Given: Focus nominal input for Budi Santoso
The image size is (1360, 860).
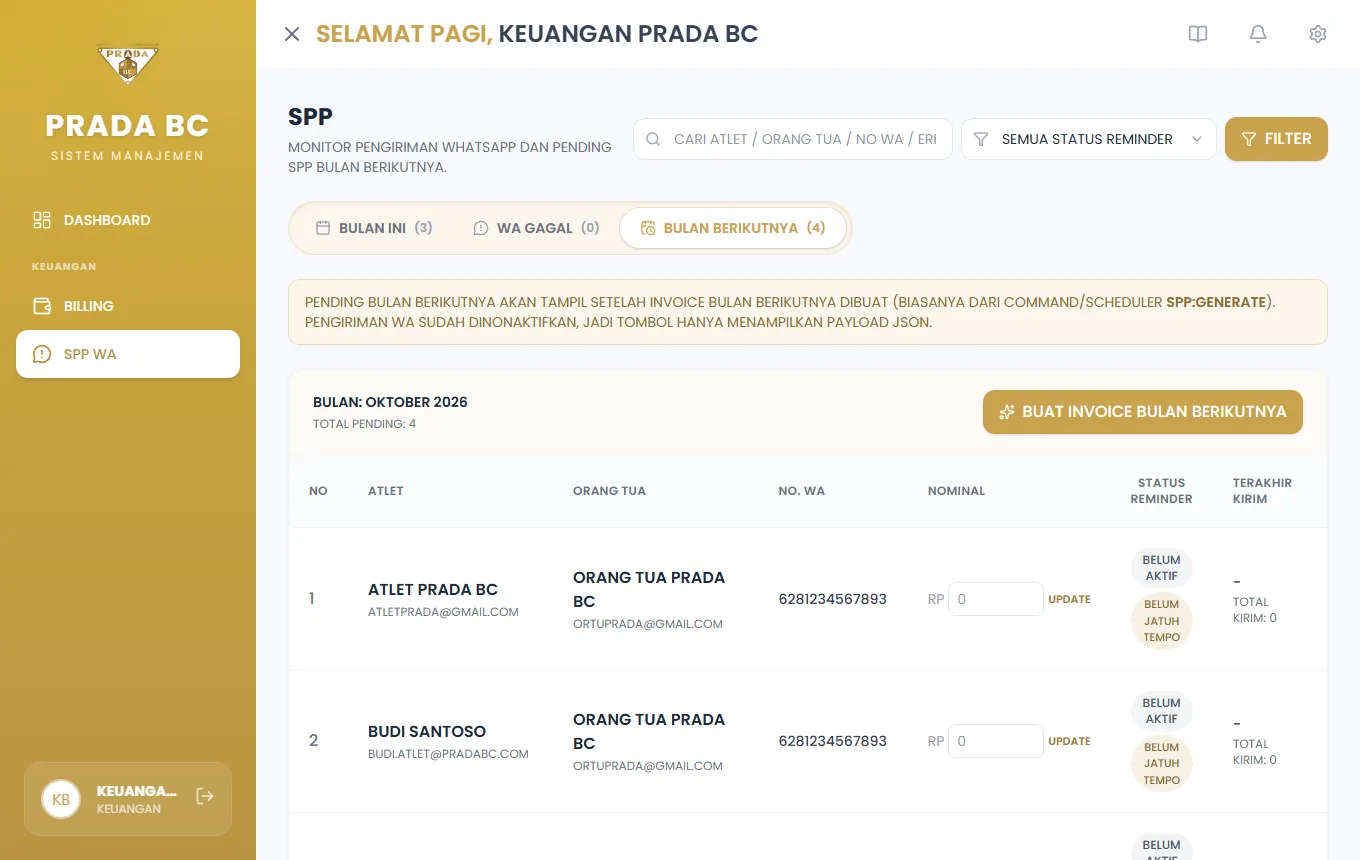Looking at the screenshot, I should [x=996, y=741].
